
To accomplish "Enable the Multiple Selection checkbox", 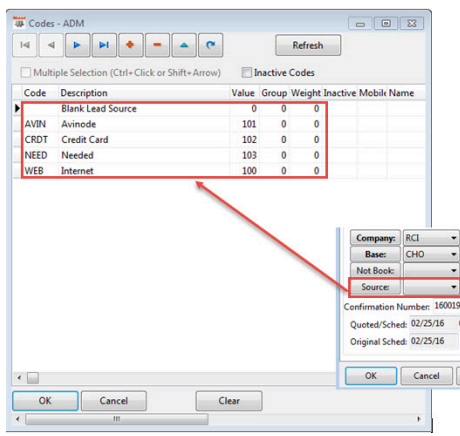I will (26, 72).
